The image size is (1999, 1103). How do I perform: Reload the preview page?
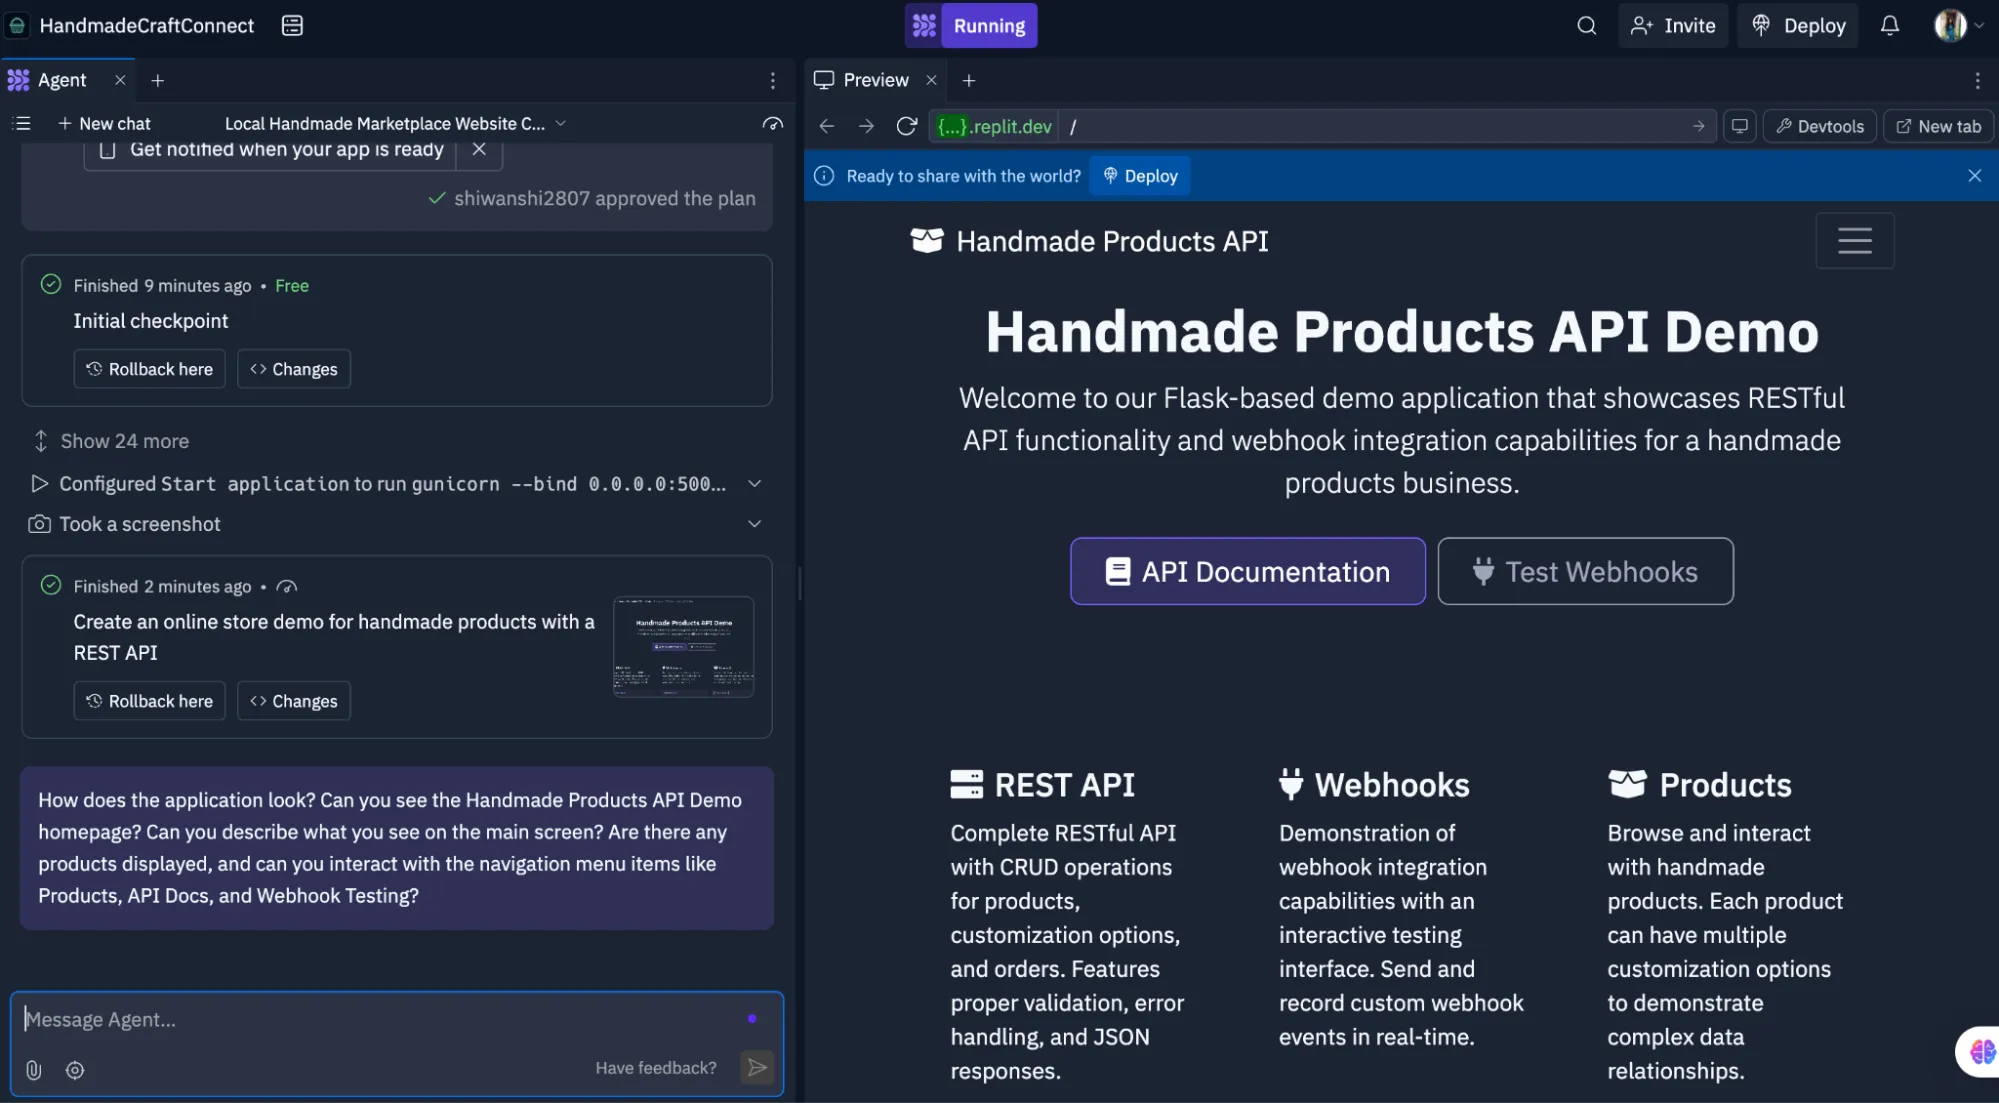click(x=906, y=126)
